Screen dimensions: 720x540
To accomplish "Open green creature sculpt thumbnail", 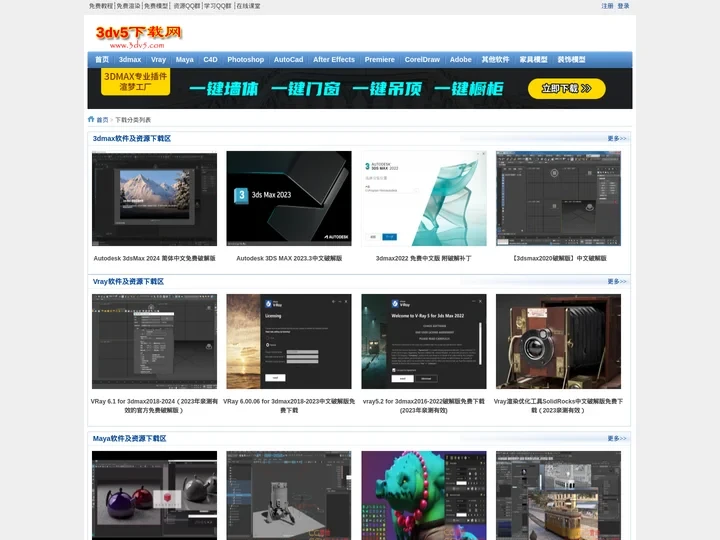I will (424, 495).
